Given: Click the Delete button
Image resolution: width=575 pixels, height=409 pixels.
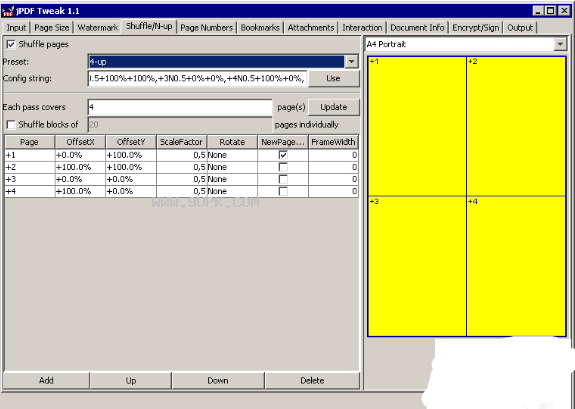Looking at the screenshot, I should (312, 380).
